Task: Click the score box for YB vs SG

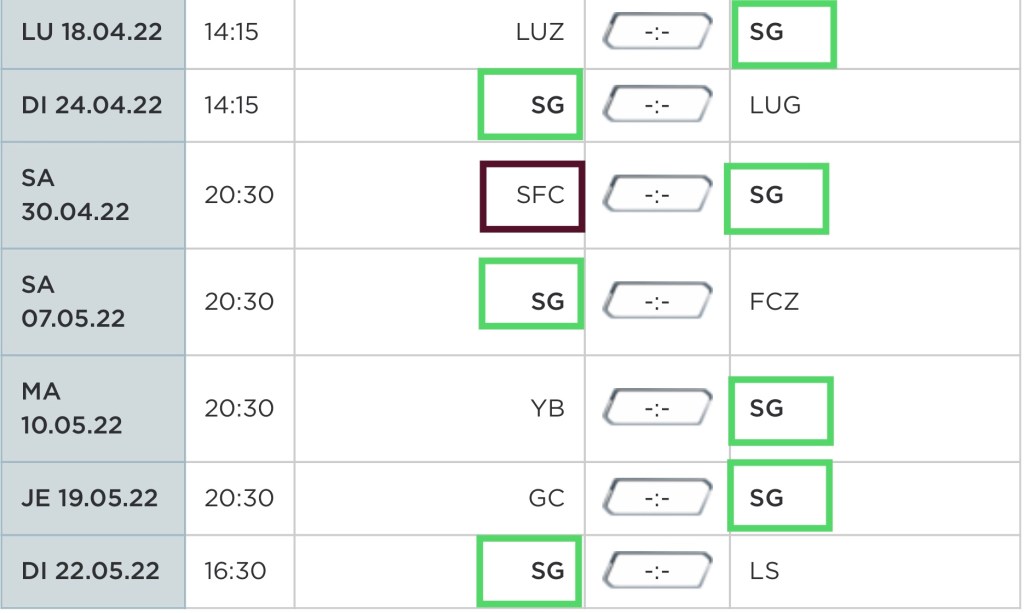Action: [657, 408]
